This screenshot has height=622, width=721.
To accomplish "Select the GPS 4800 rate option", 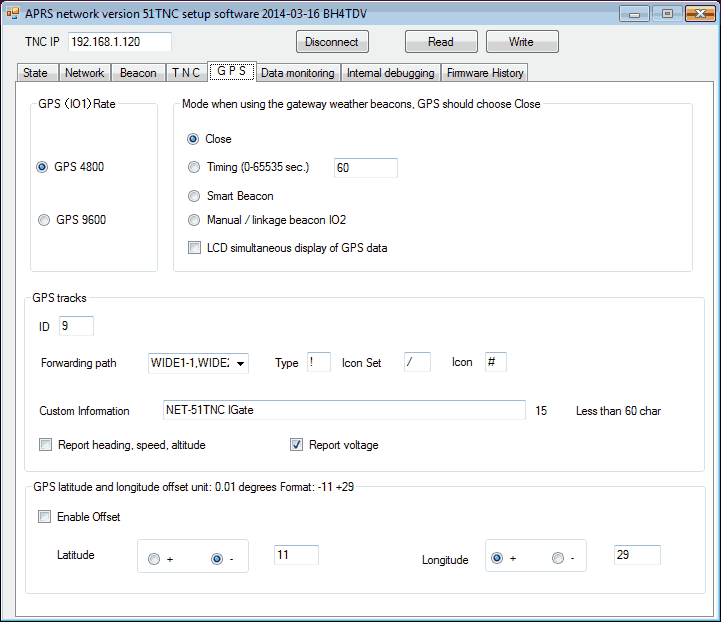I will (43, 167).
